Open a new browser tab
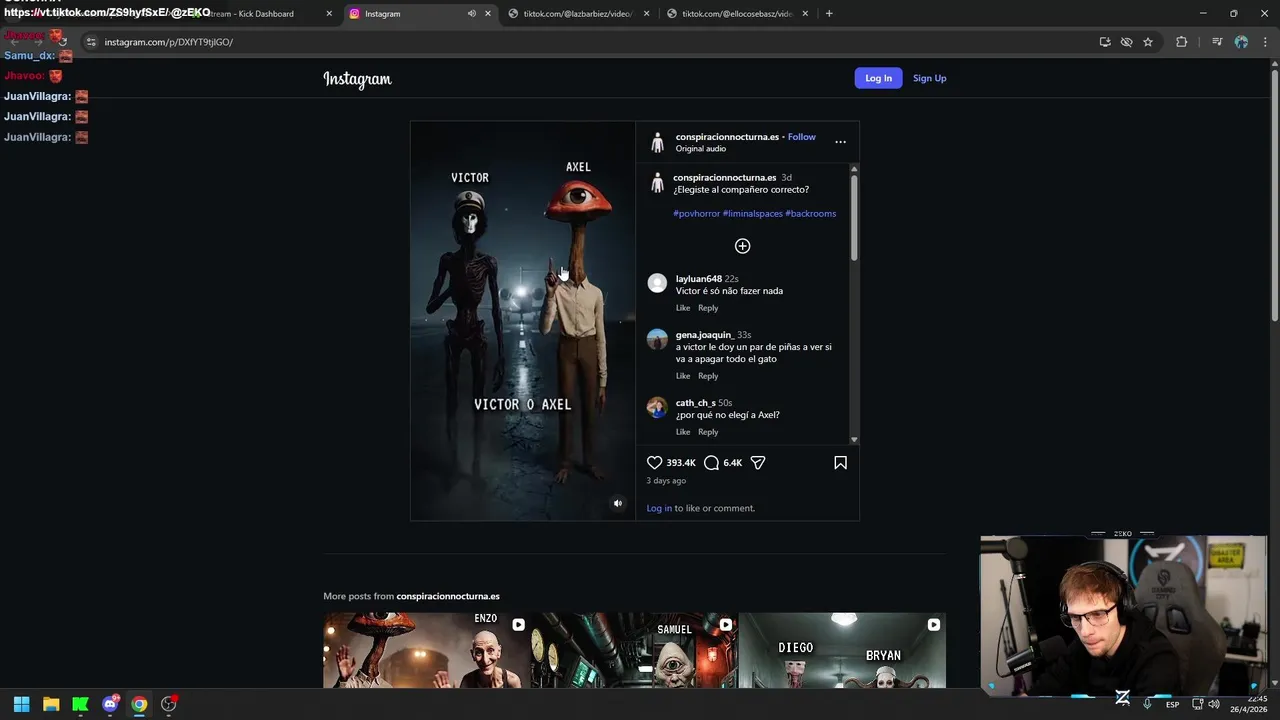 click(829, 14)
